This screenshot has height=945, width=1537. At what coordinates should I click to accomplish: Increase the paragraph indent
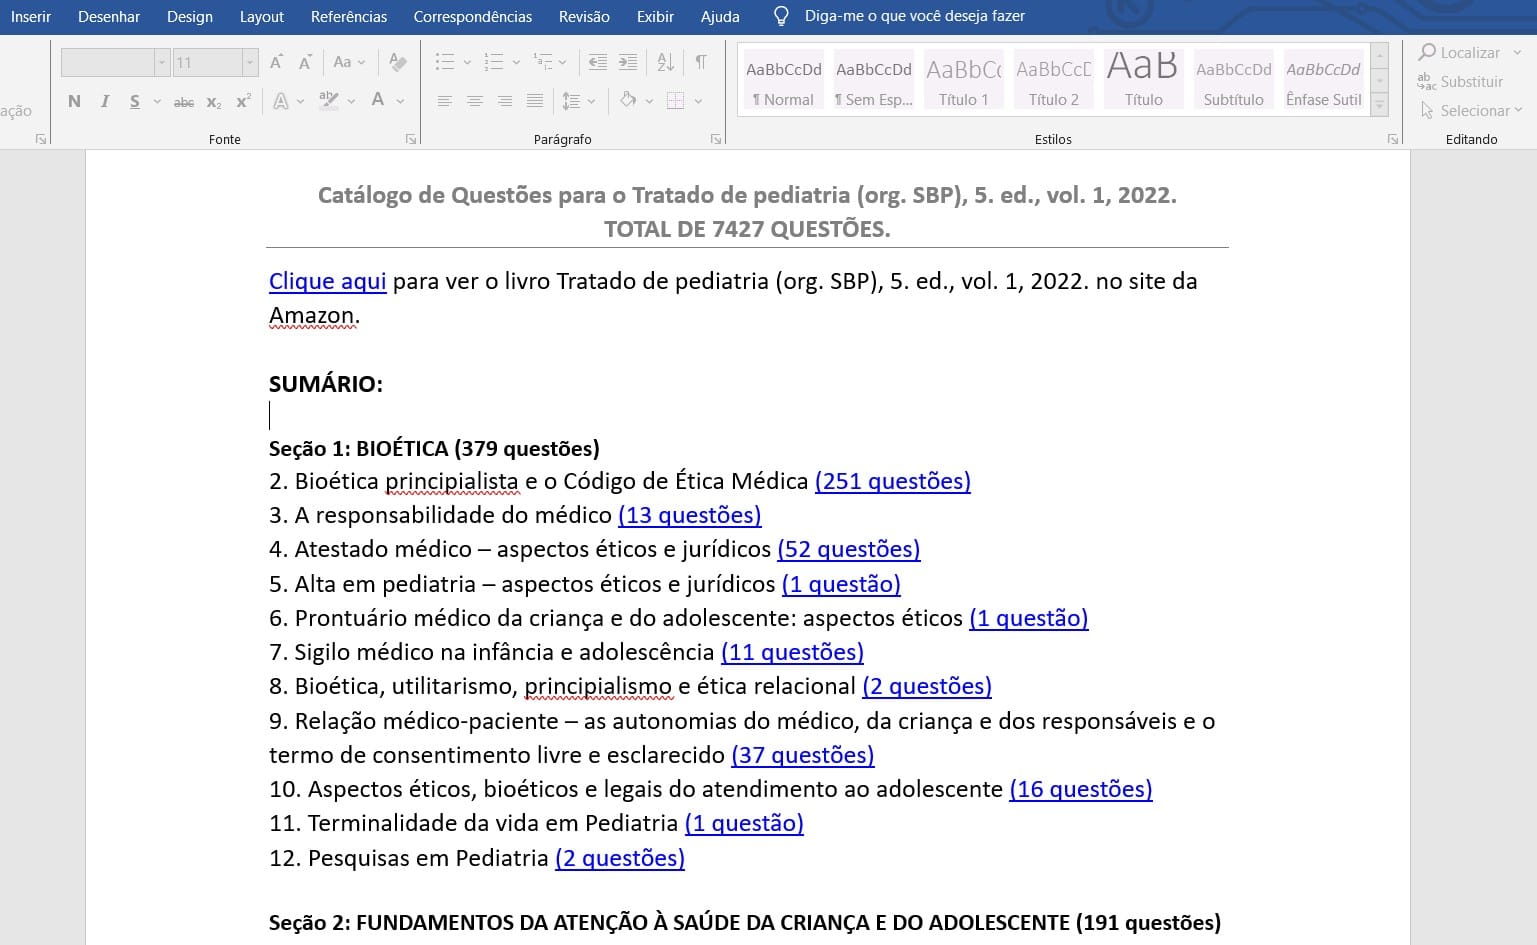coord(628,62)
